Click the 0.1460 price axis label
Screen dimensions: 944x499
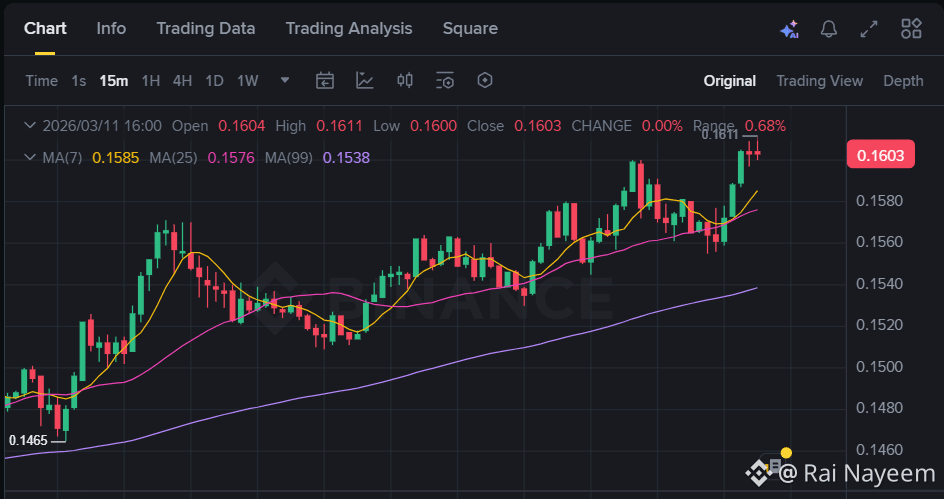(880, 450)
